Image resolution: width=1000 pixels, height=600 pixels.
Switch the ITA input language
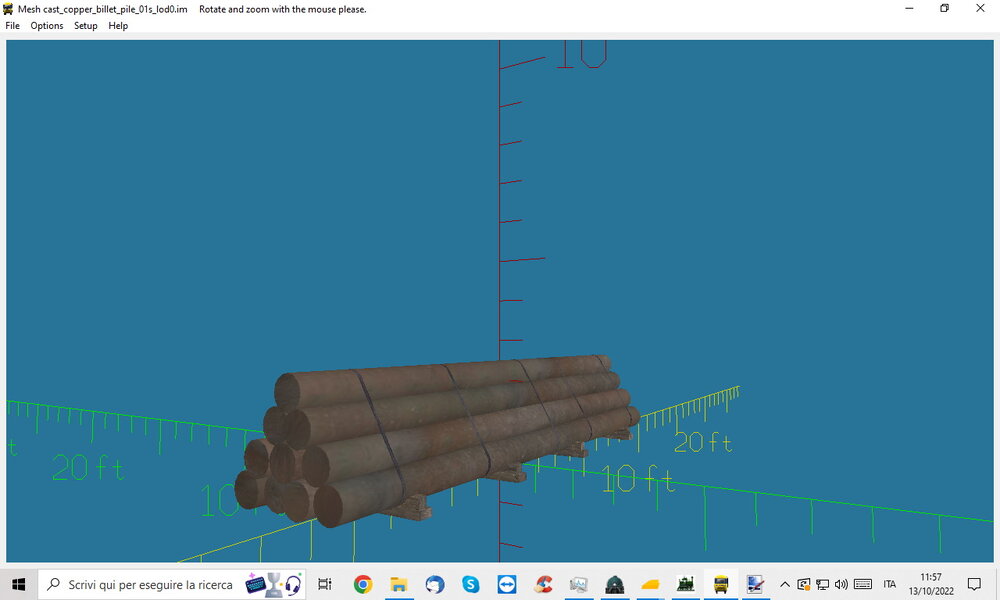890,584
